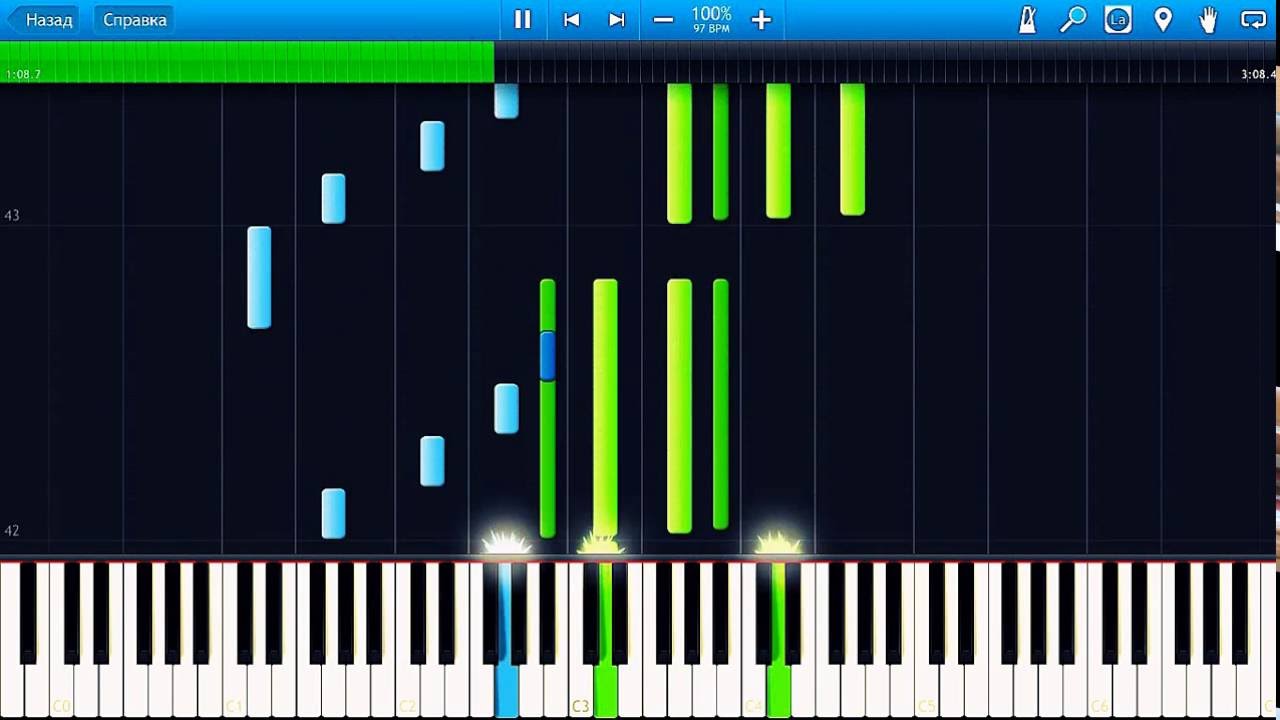Click measure number 42 label
This screenshot has height=720, width=1280.
[x=12, y=530]
